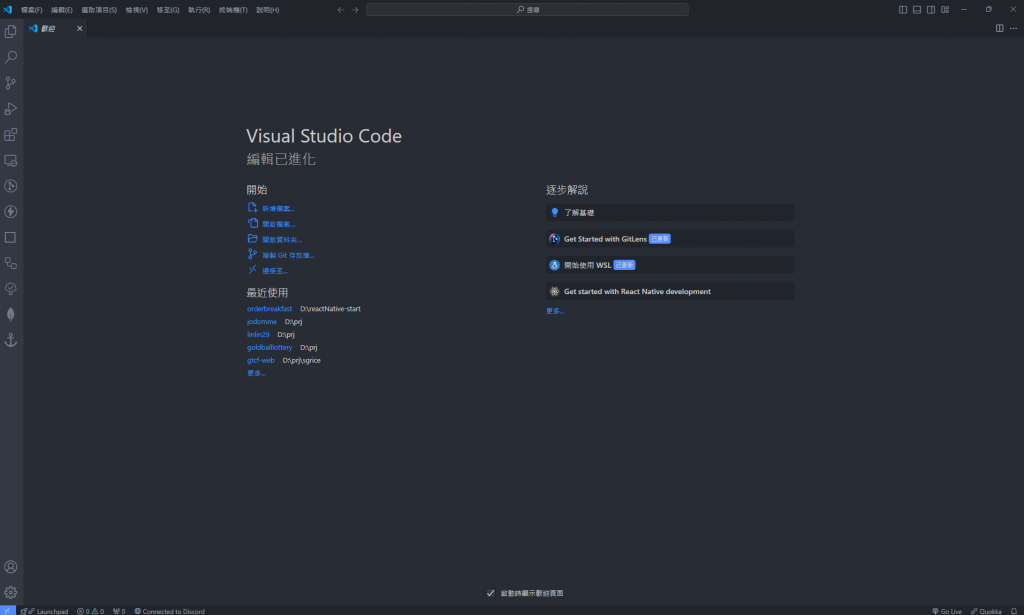Open the square icon extension view

point(10,238)
